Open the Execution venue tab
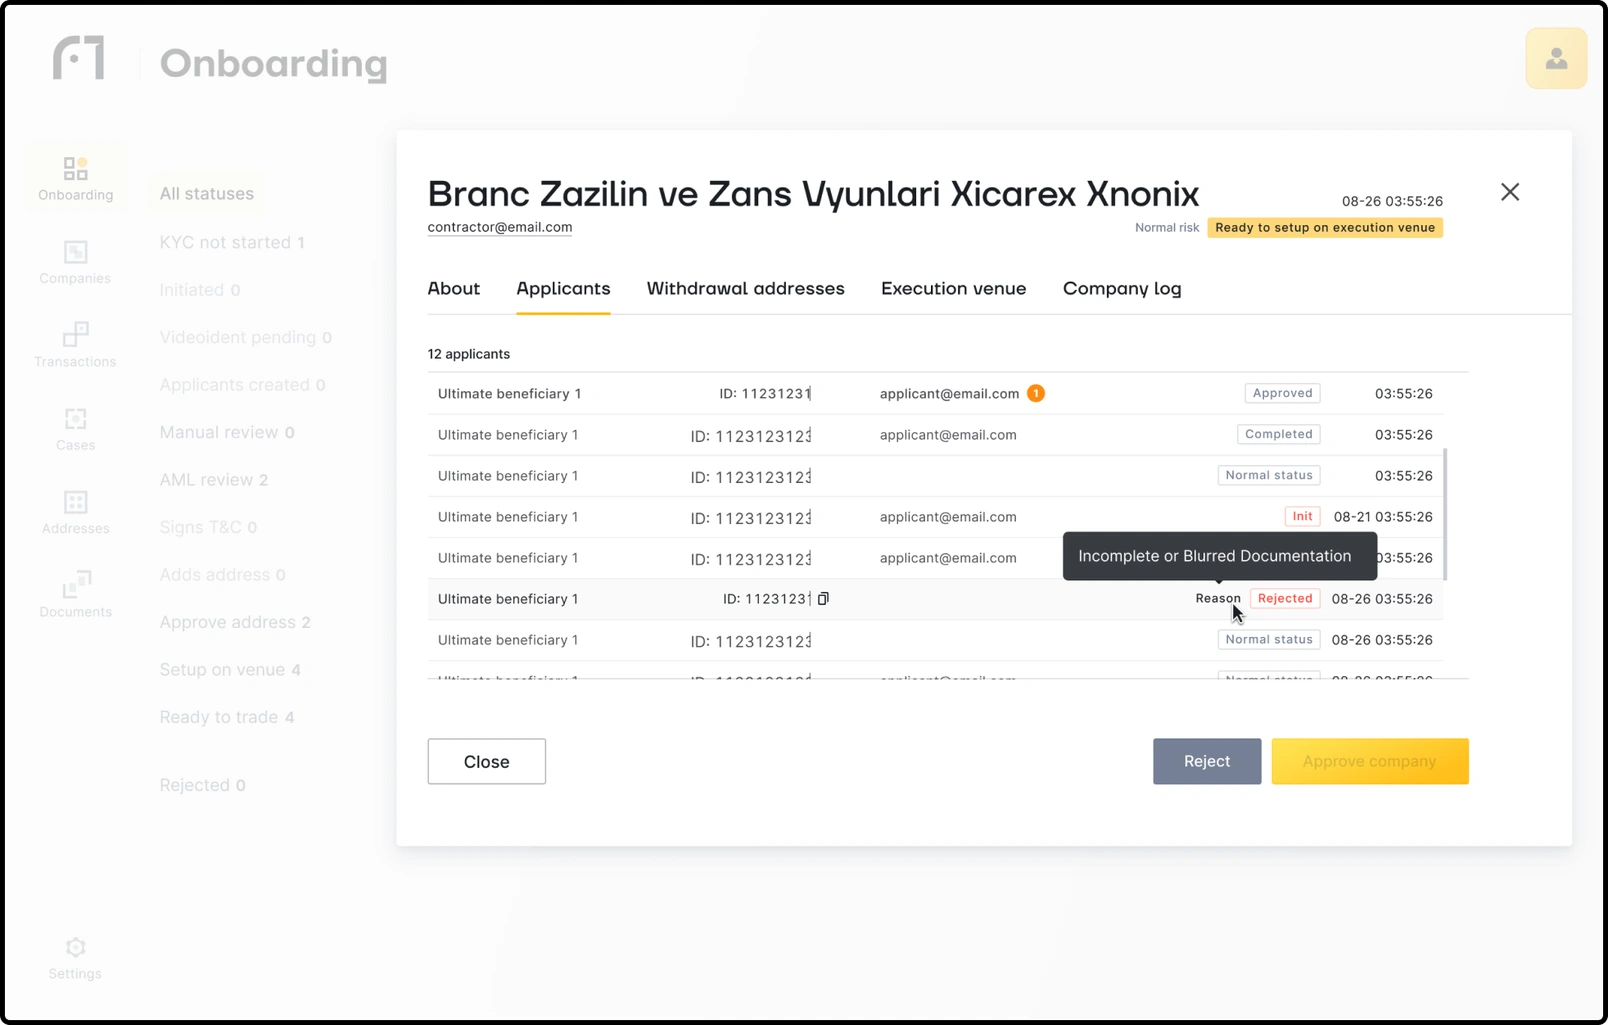The image size is (1608, 1025). [953, 288]
